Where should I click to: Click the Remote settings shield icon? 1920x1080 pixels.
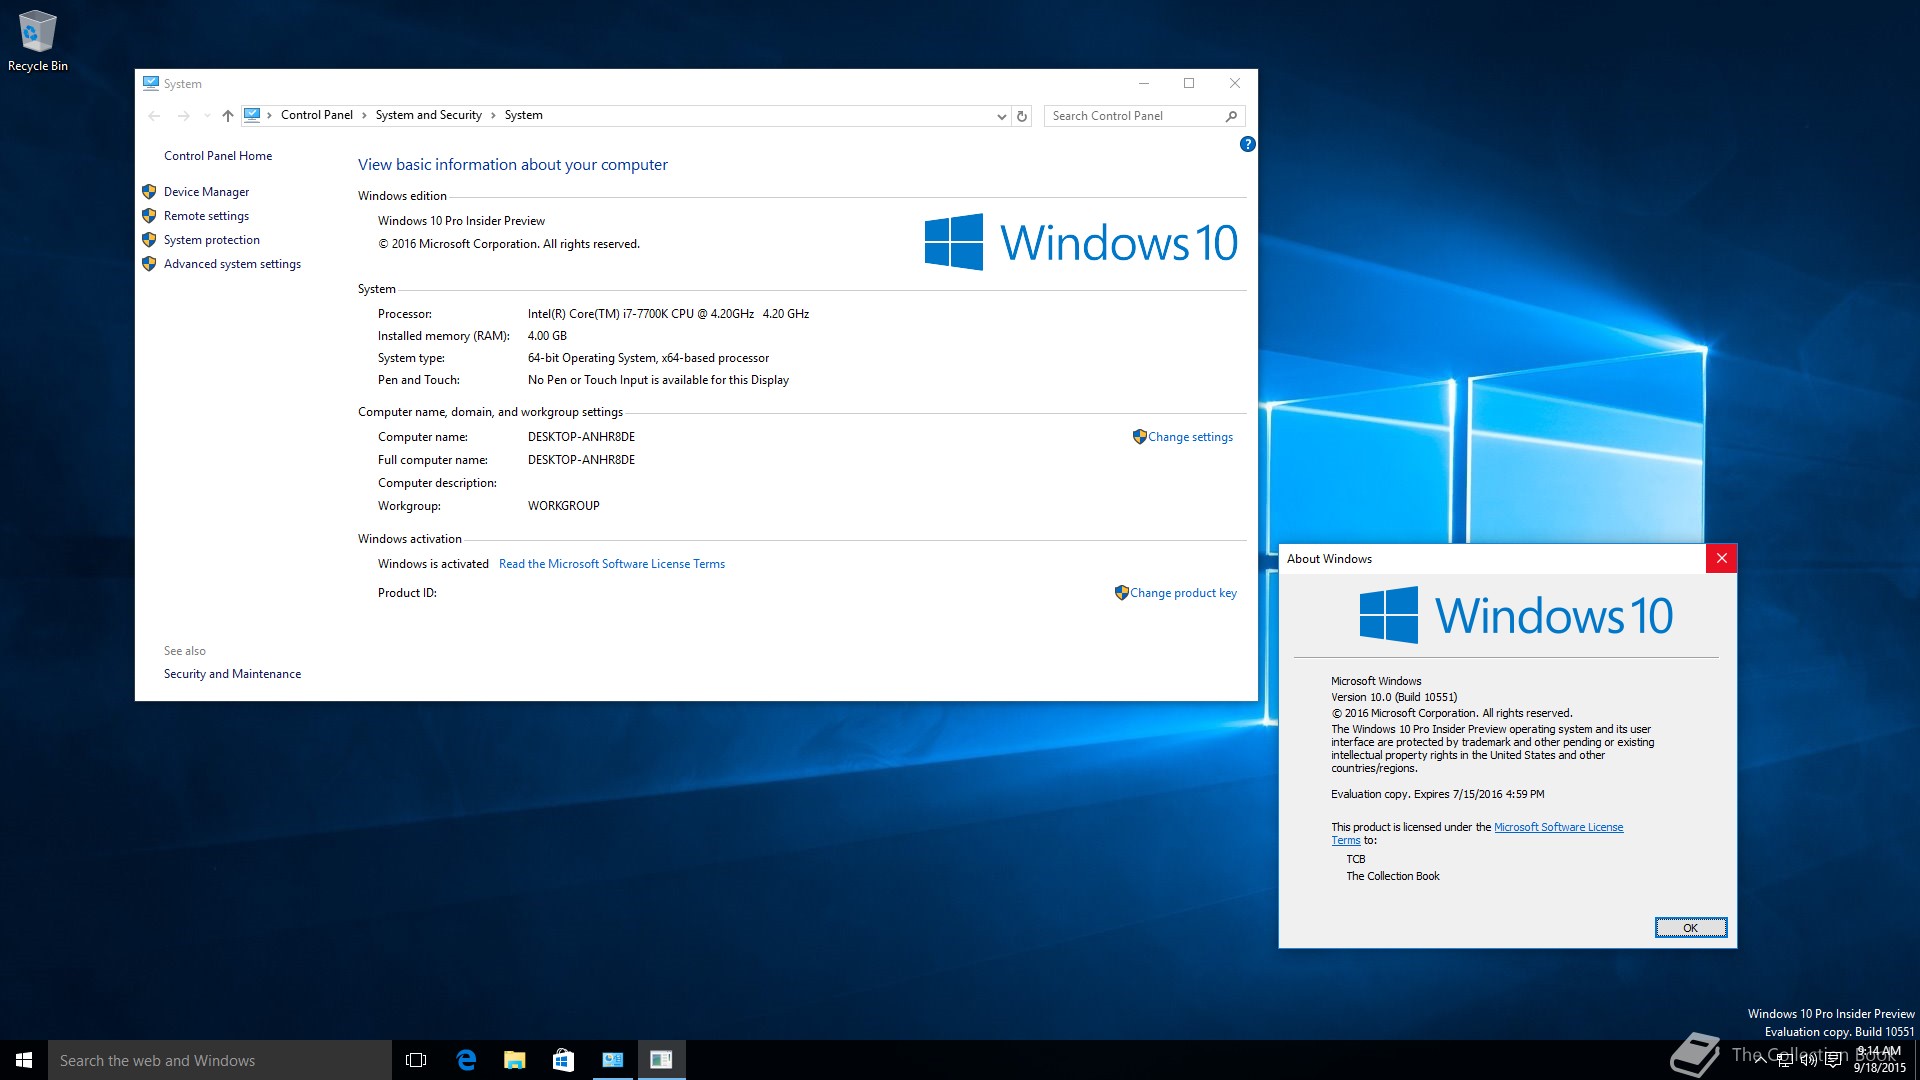[149, 215]
